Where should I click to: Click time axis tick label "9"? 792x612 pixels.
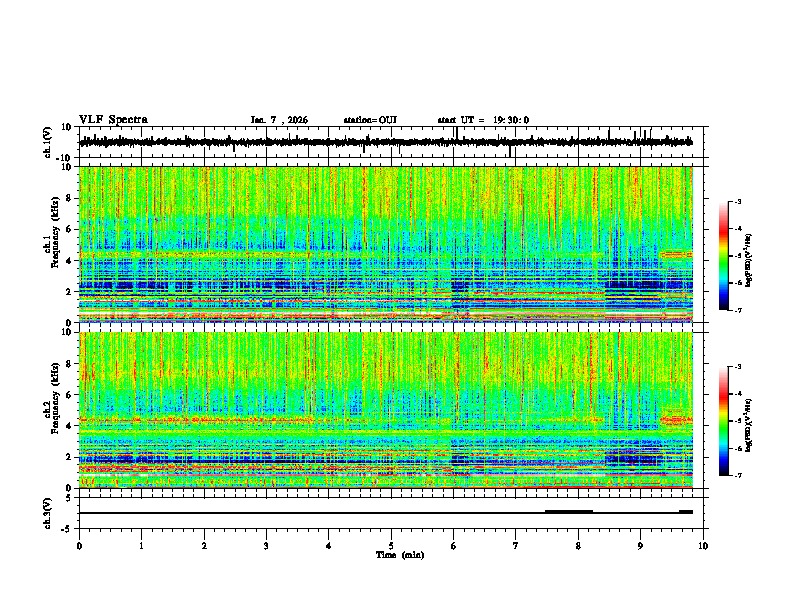click(x=640, y=546)
